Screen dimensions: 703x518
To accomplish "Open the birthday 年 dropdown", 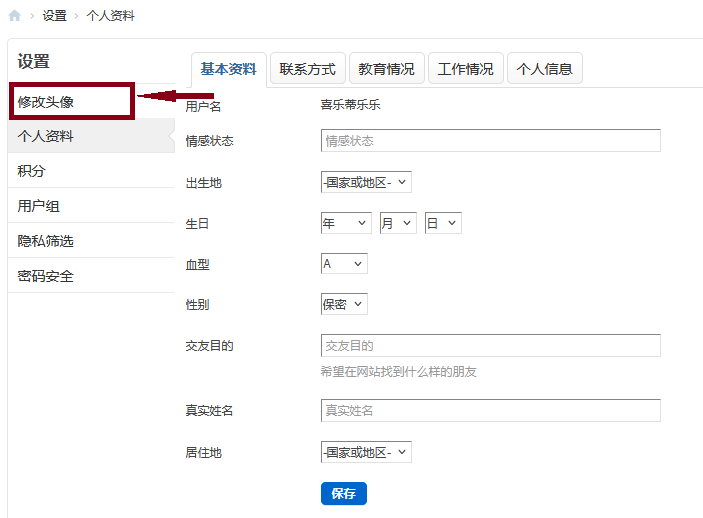I will 346,223.
